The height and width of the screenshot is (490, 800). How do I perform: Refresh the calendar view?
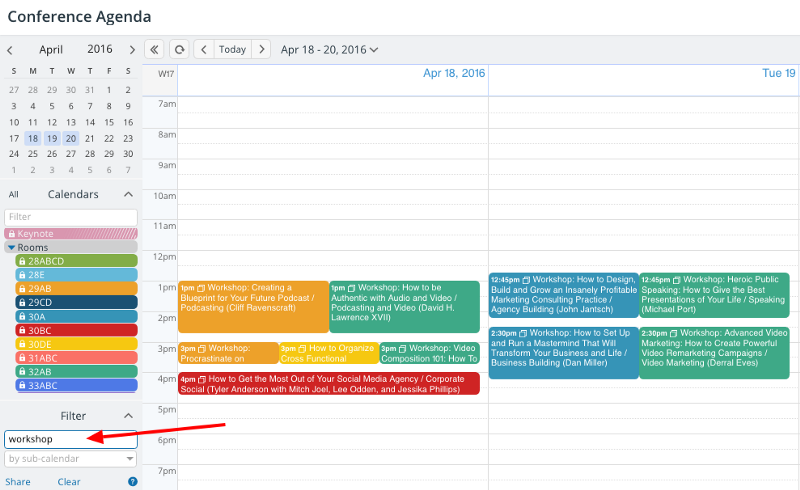[179, 50]
